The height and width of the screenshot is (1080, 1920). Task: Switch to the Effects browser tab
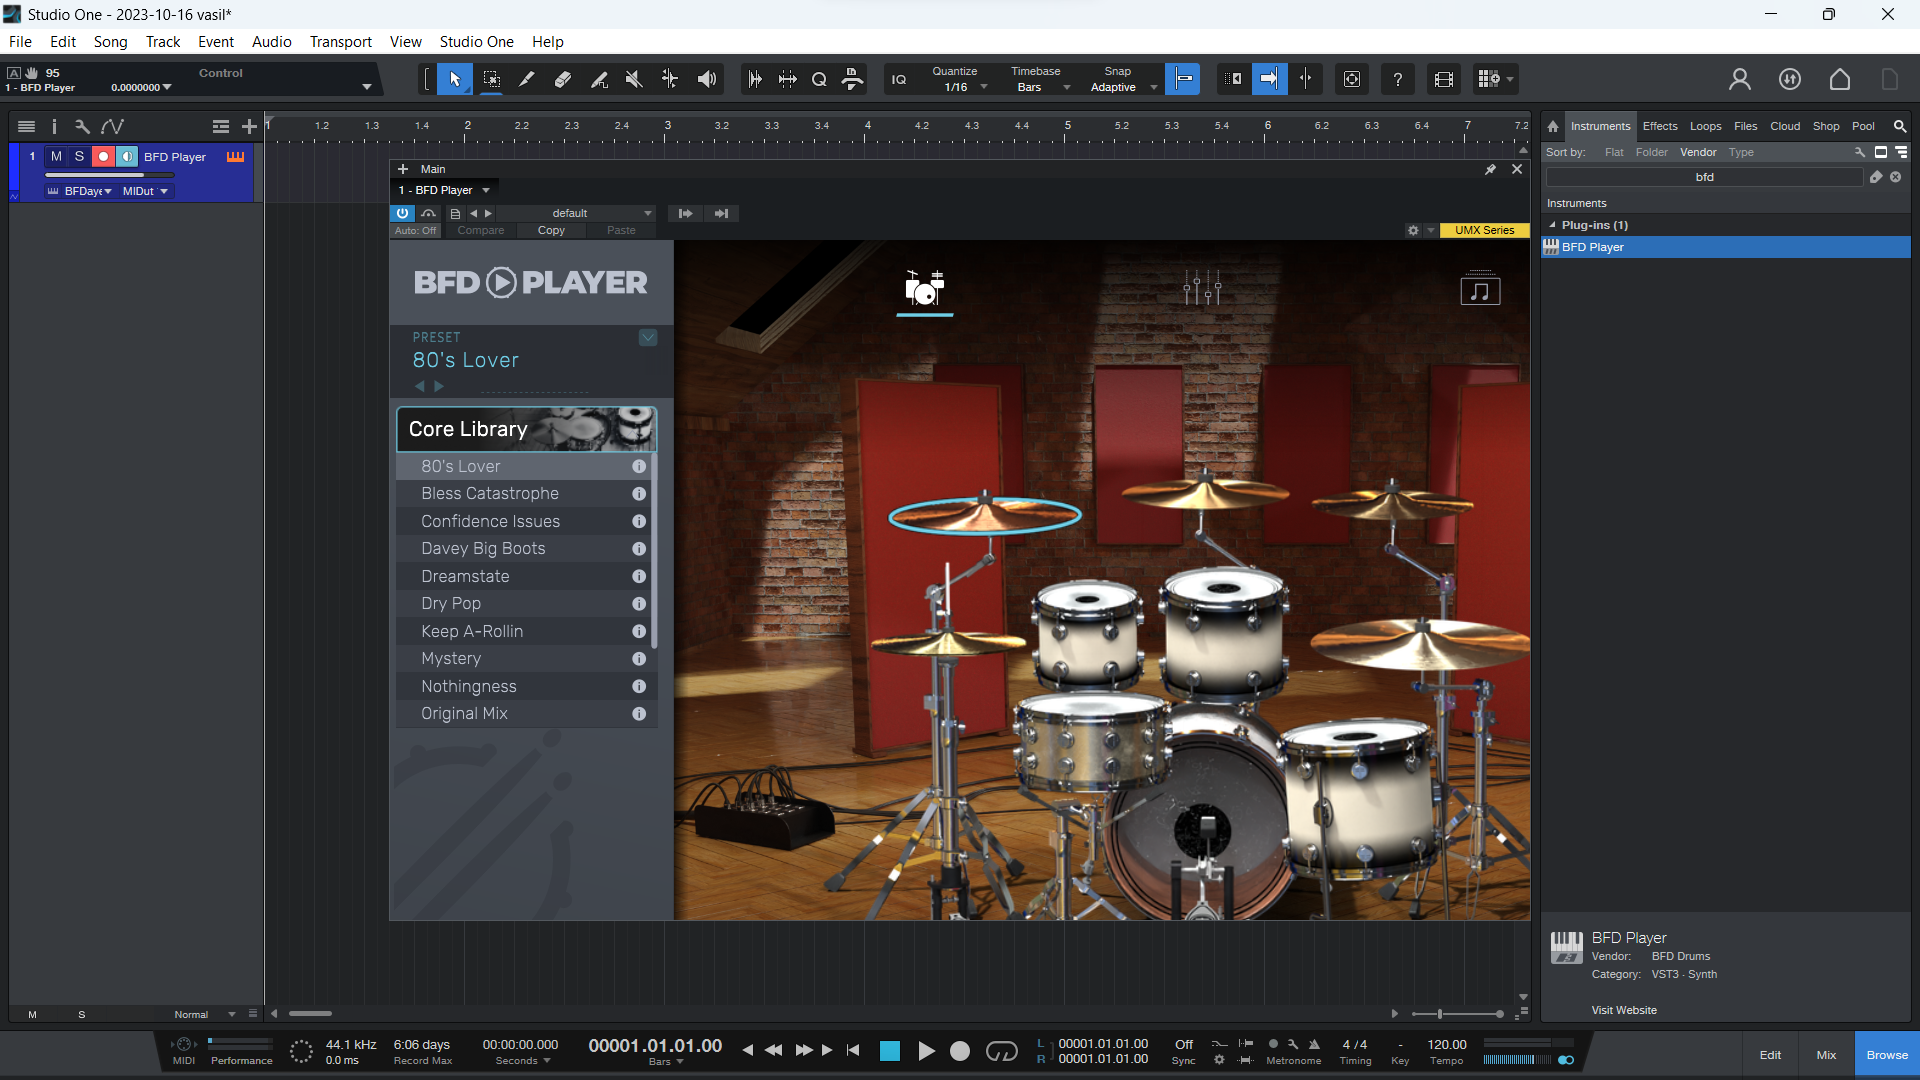[1660, 126]
